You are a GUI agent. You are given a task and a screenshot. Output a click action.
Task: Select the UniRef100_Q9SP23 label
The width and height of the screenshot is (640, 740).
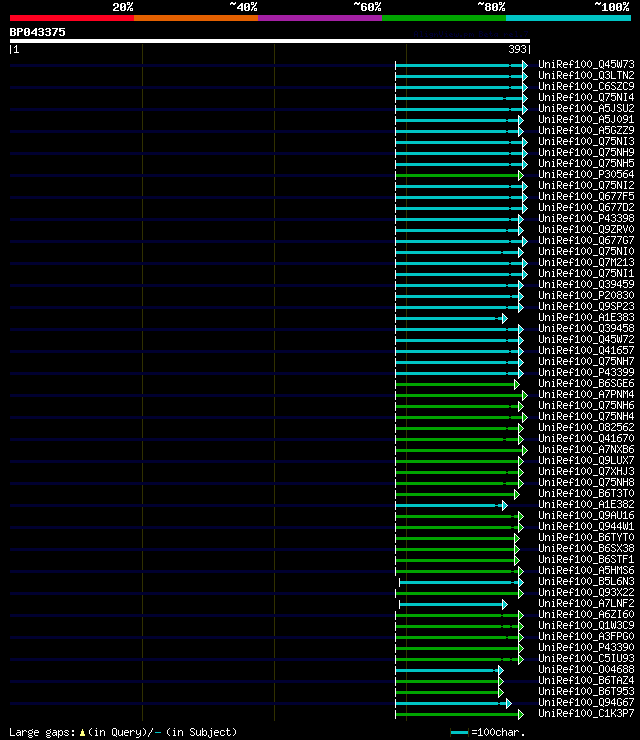point(586,307)
